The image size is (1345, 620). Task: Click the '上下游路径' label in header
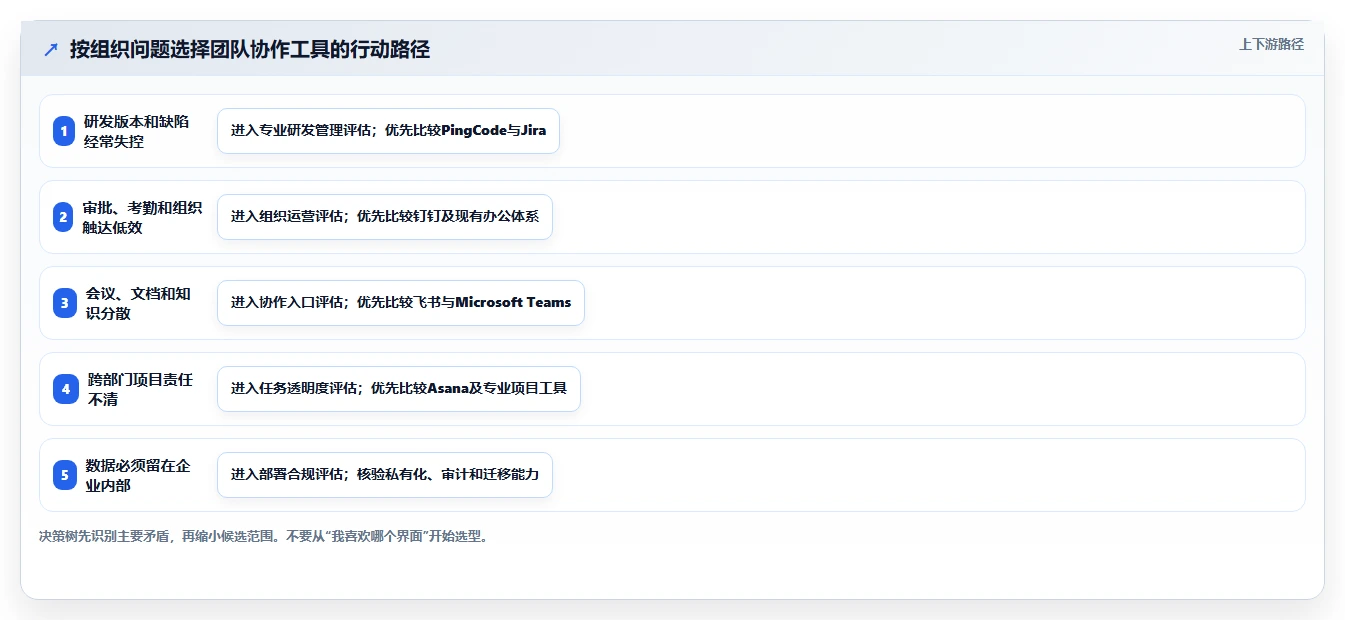(1271, 44)
